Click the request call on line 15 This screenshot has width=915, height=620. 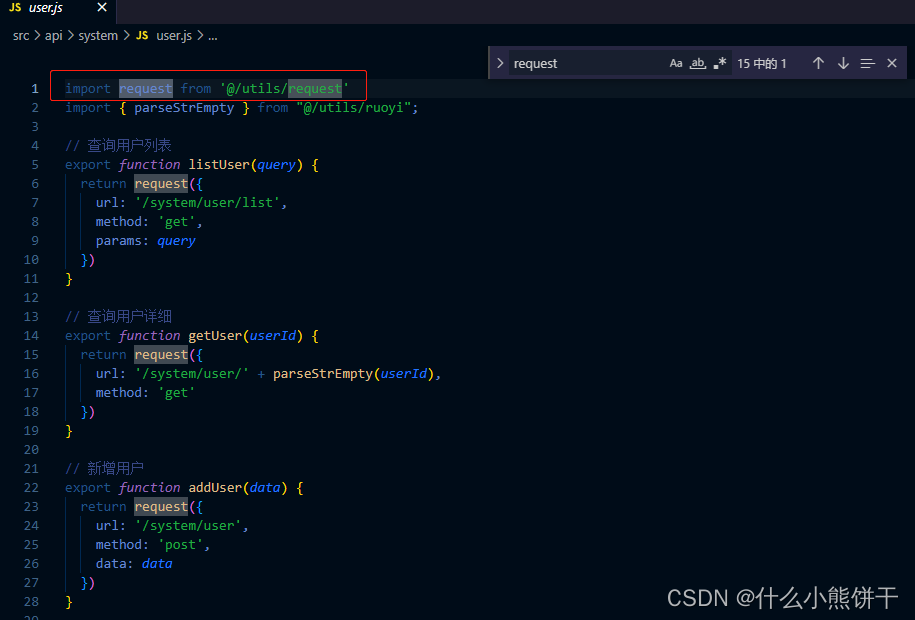[x=161, y=355]
